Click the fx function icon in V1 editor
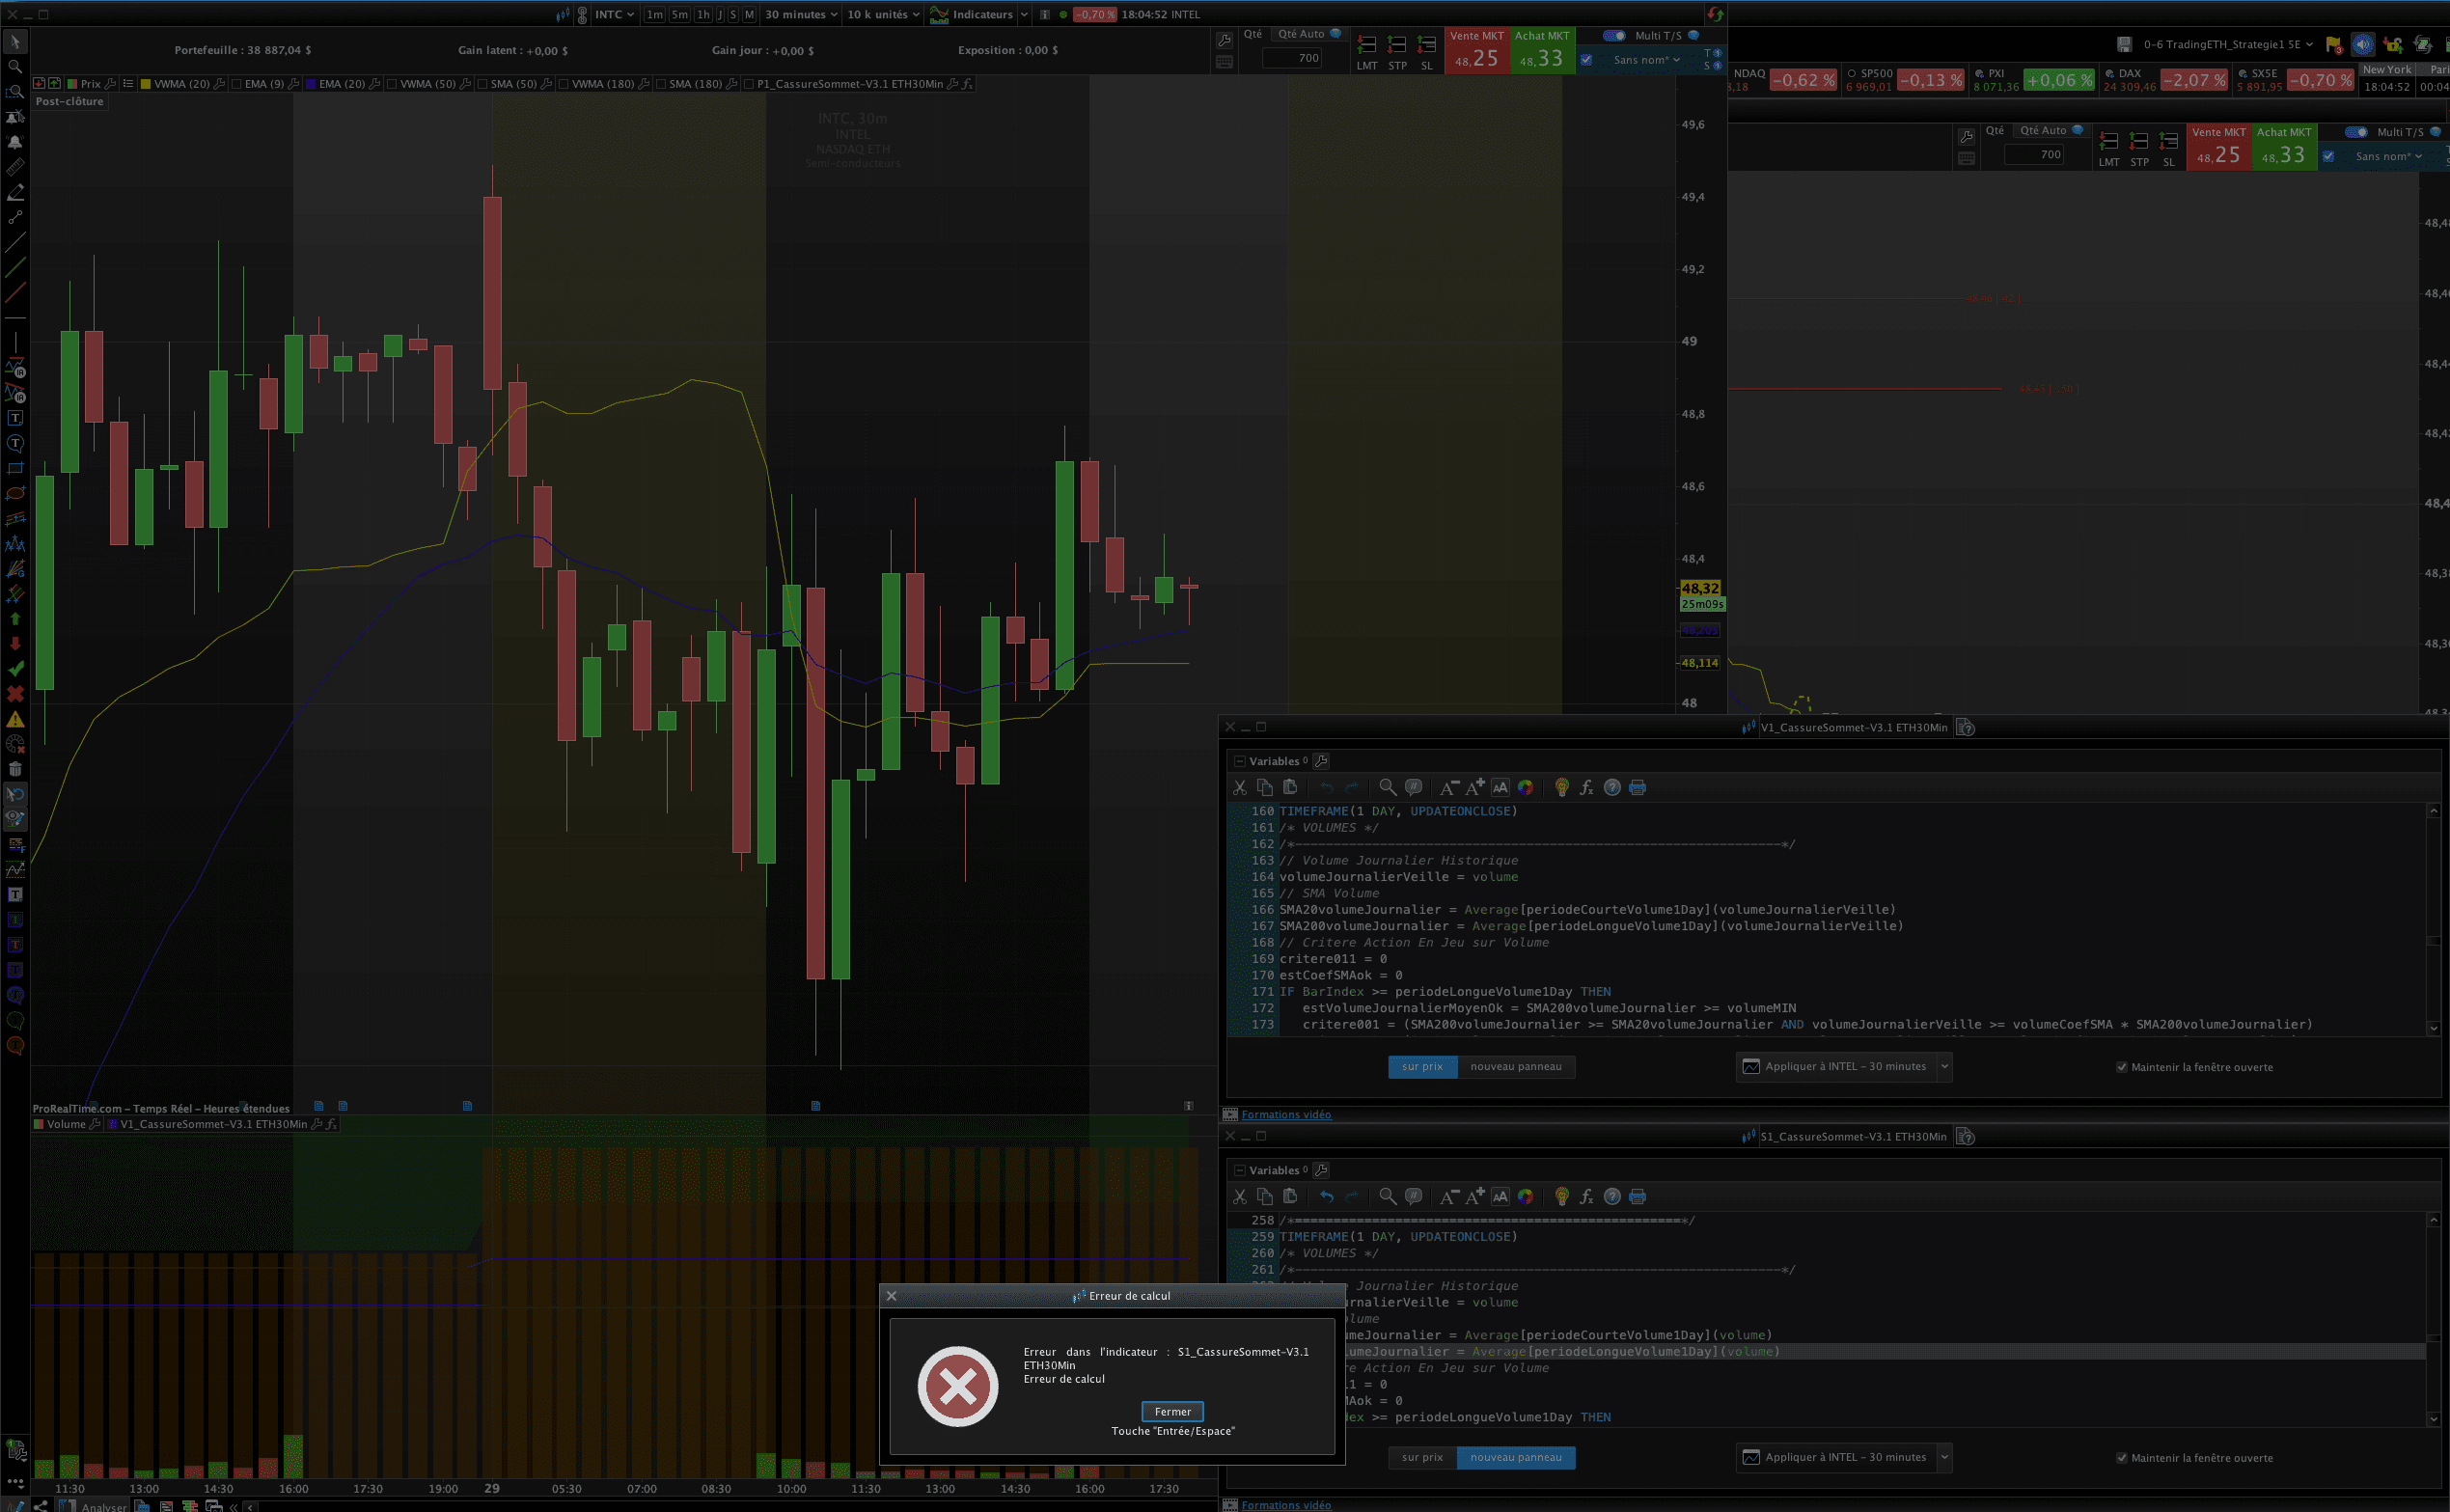Viewport: 2450px width, 1512px height. (1586, 788)
